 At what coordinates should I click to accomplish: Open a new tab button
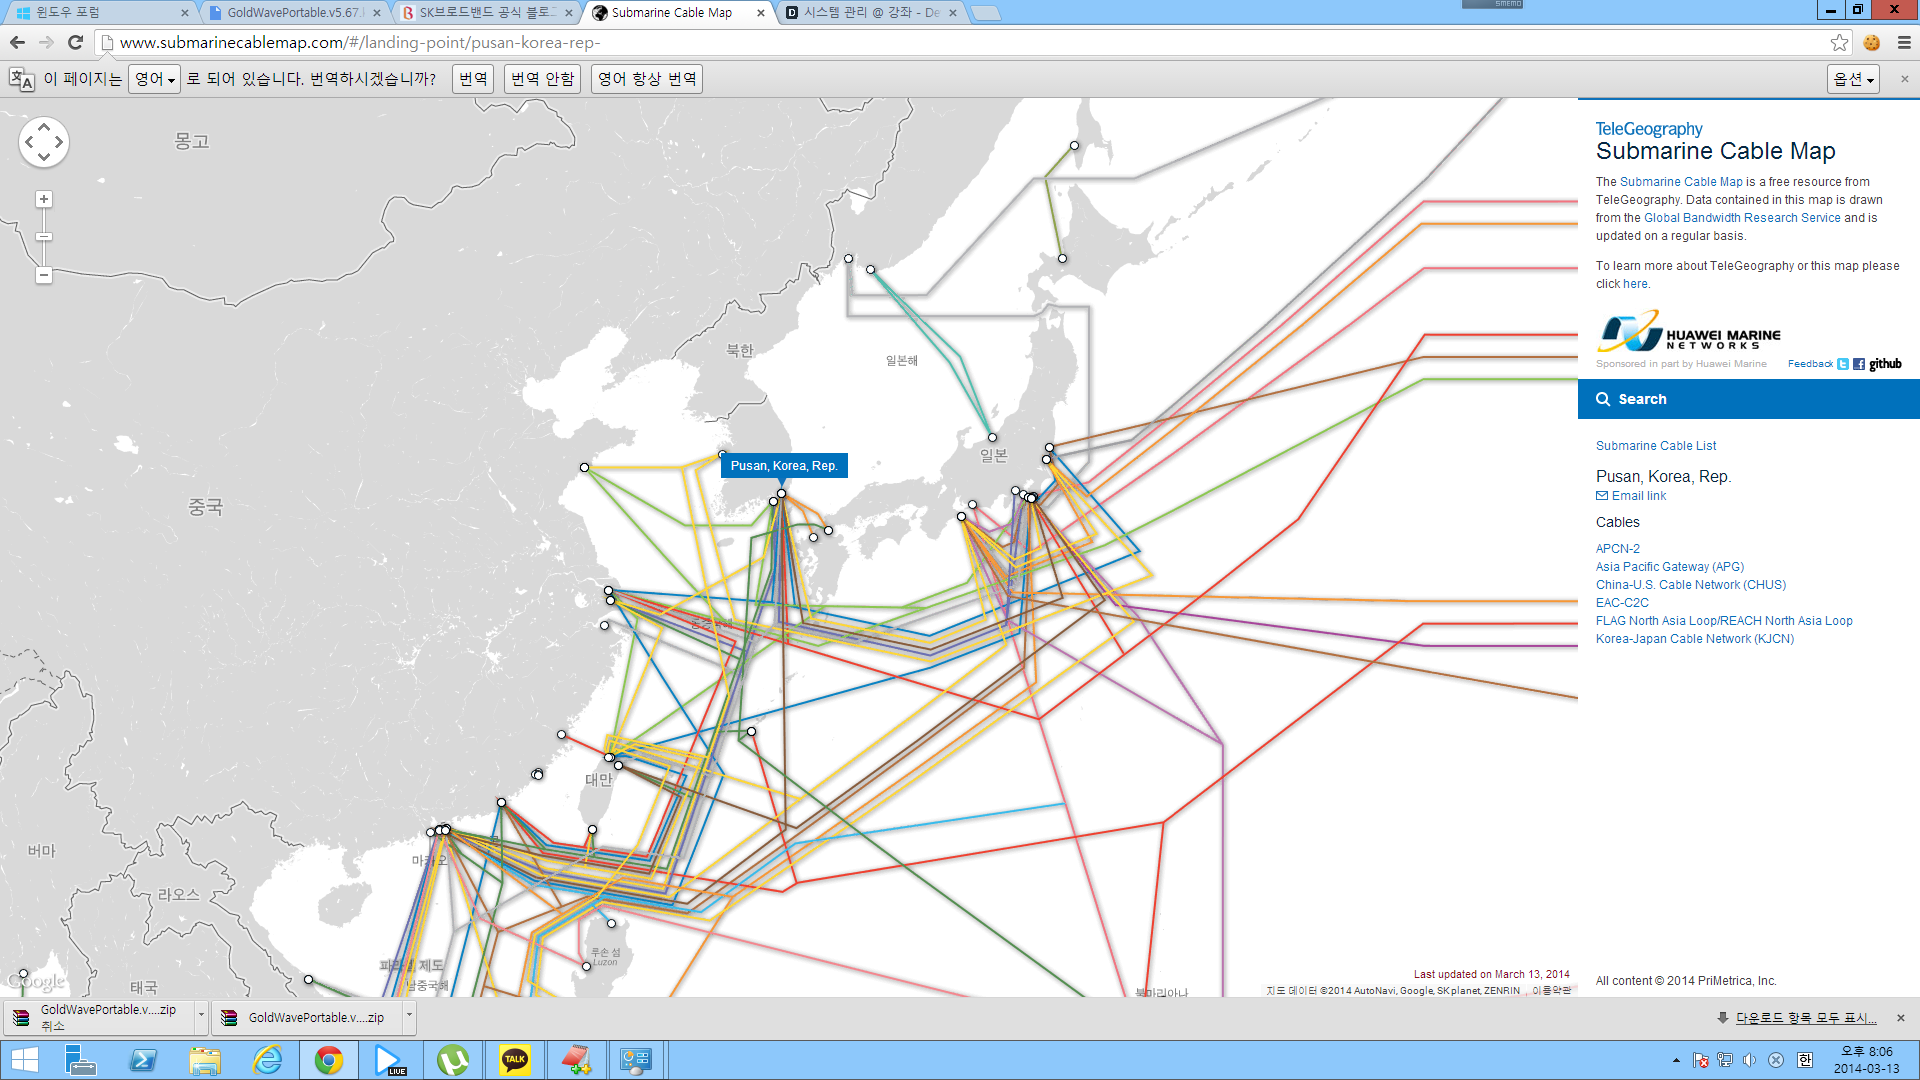coord(985,13)
